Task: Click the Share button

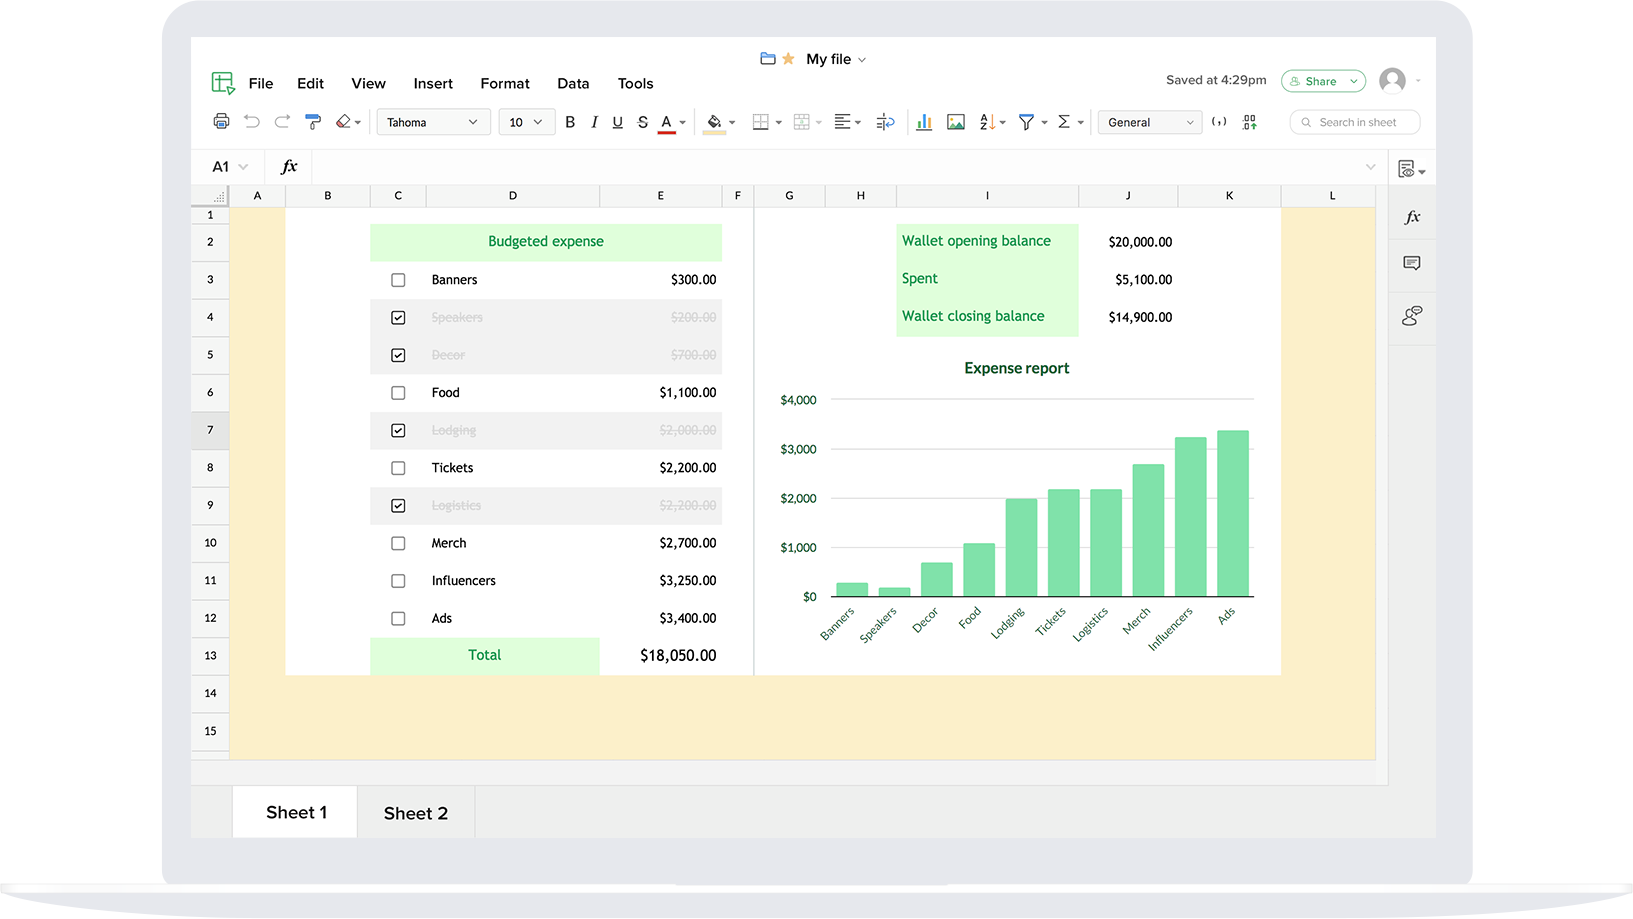Action: click(x=1321, y=81)
